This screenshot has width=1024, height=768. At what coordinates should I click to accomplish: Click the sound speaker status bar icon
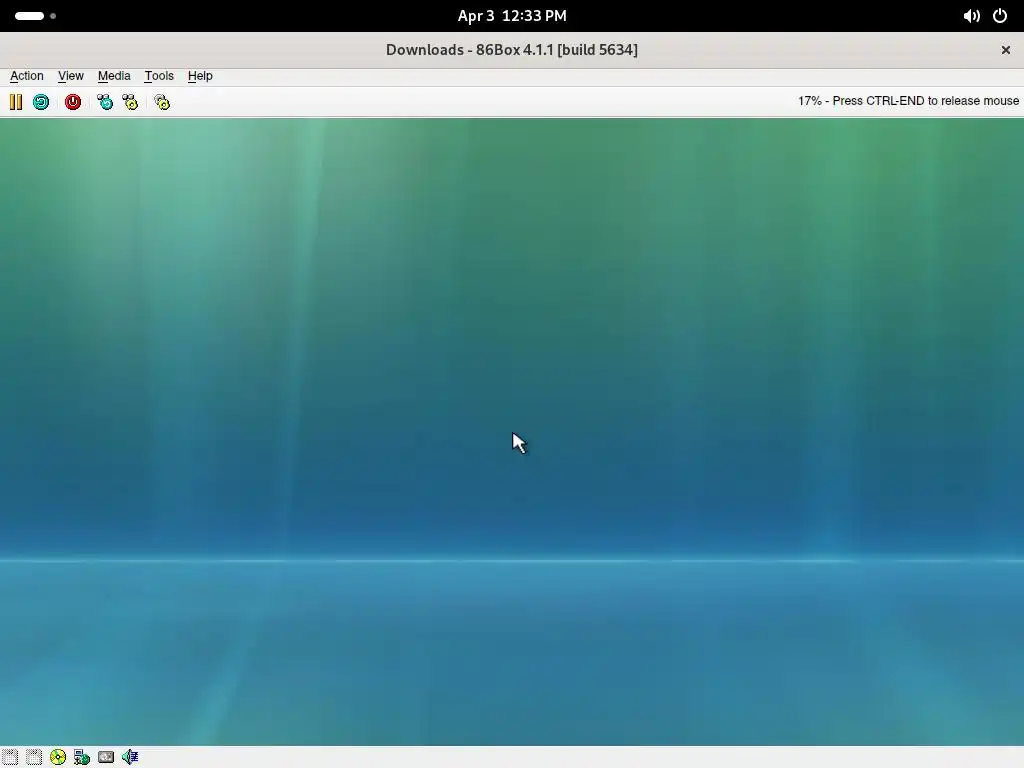(x=130, y=757)
